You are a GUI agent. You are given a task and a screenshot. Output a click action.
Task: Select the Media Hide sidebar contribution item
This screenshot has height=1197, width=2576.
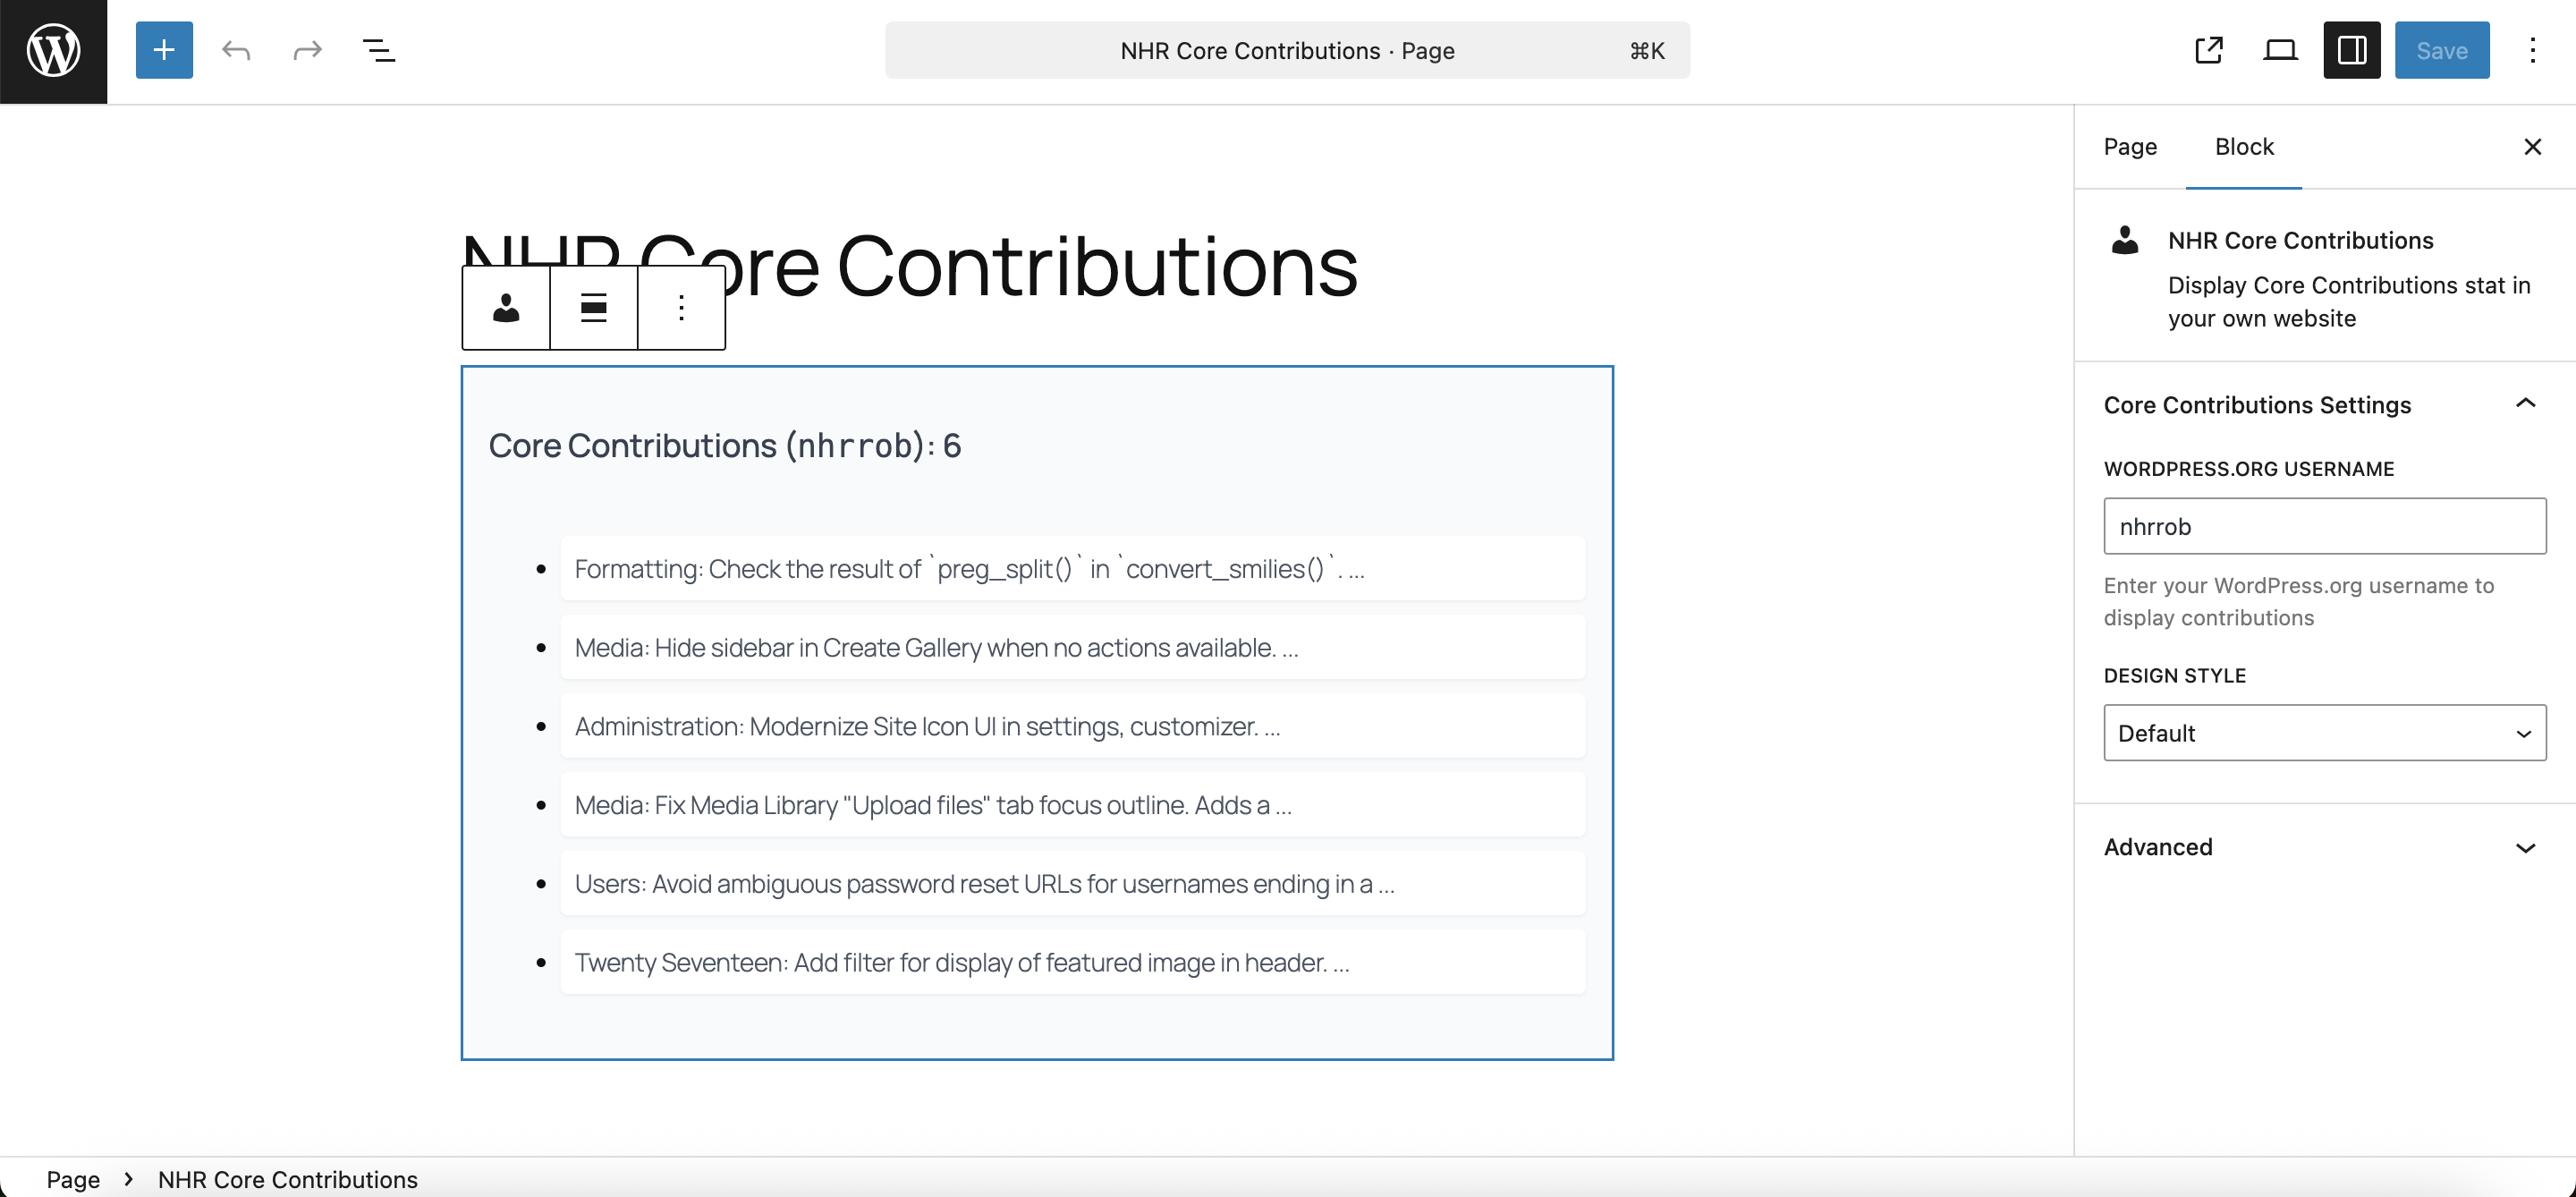click(x=1072, y=648)
